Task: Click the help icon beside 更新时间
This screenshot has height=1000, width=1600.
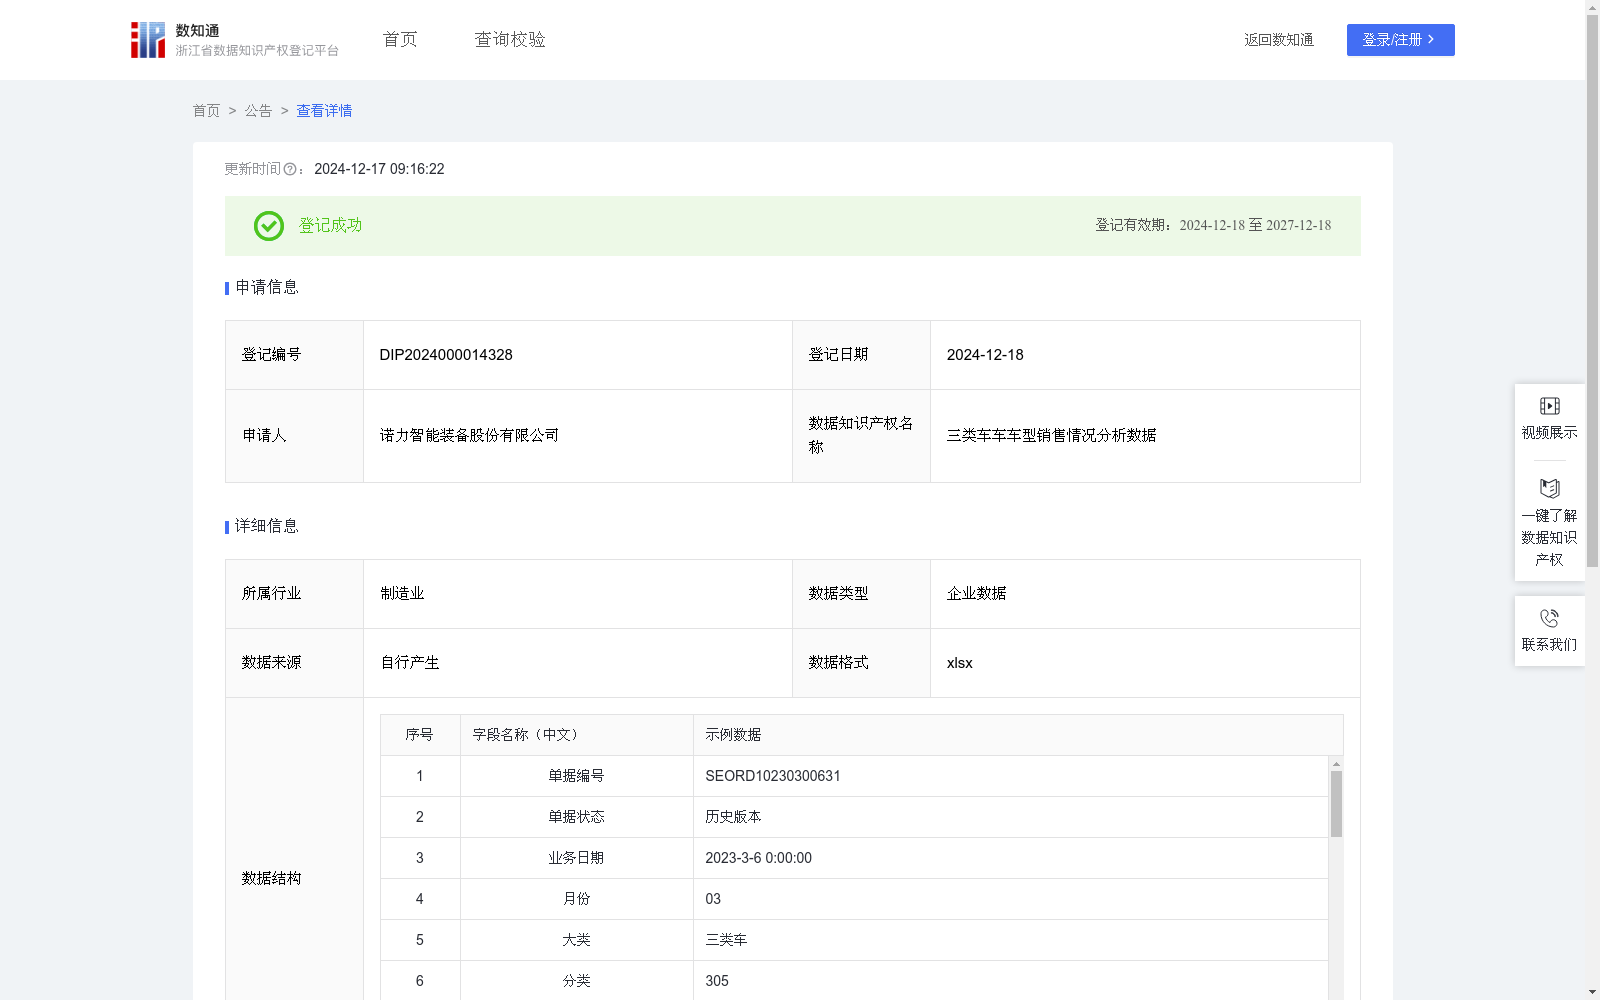Action: click(290, 170)
